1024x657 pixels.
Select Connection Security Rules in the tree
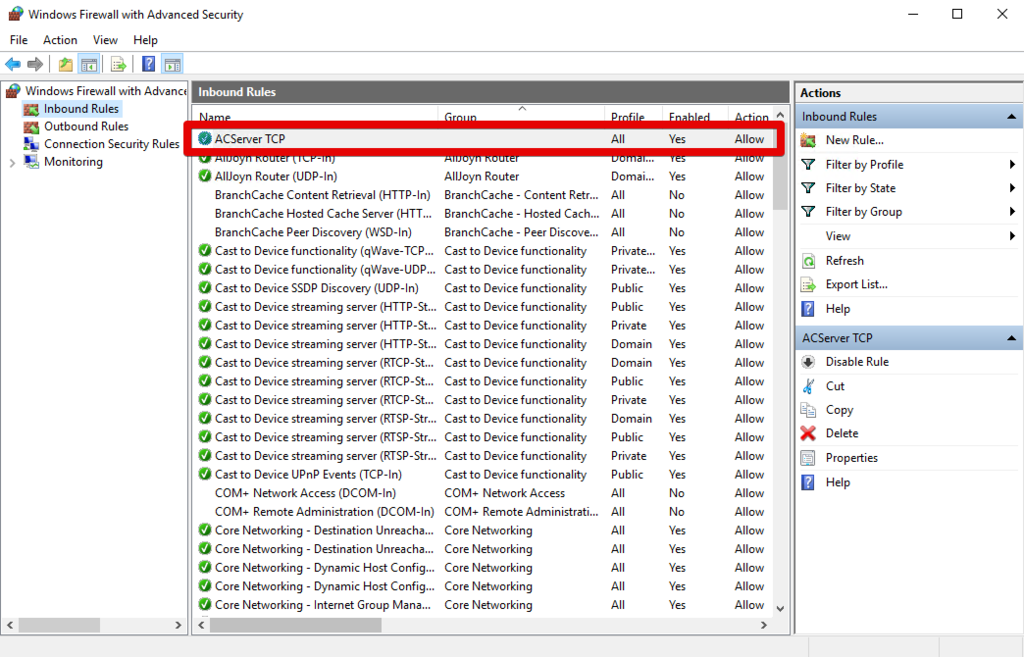tap(112, 144)
